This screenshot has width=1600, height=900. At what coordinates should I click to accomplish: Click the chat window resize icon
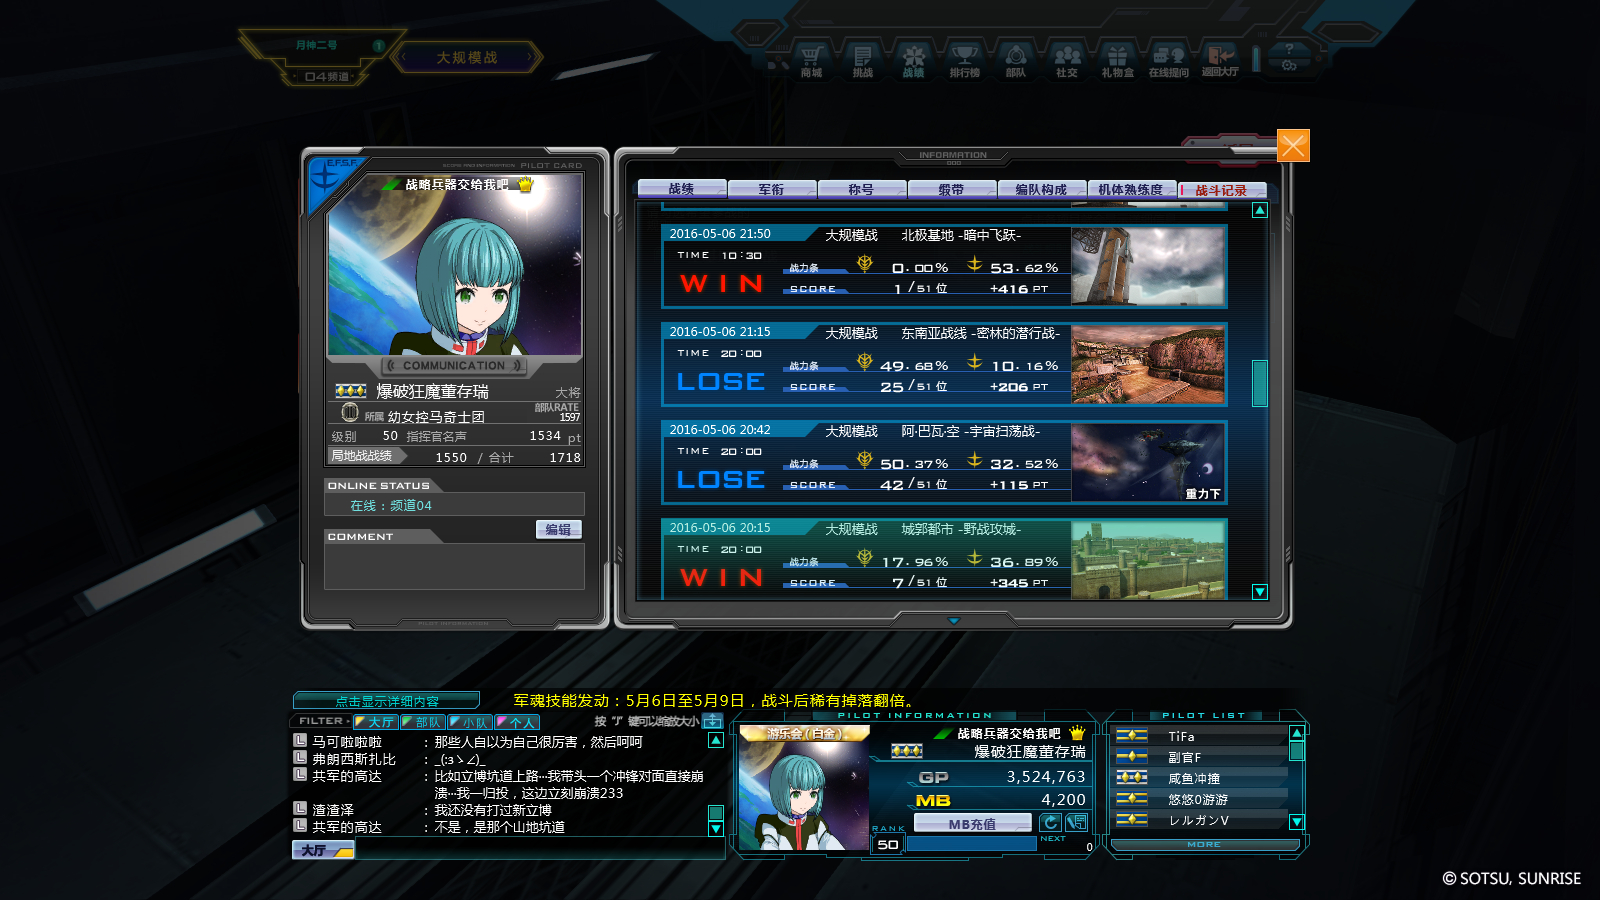(x=712, y=721)
